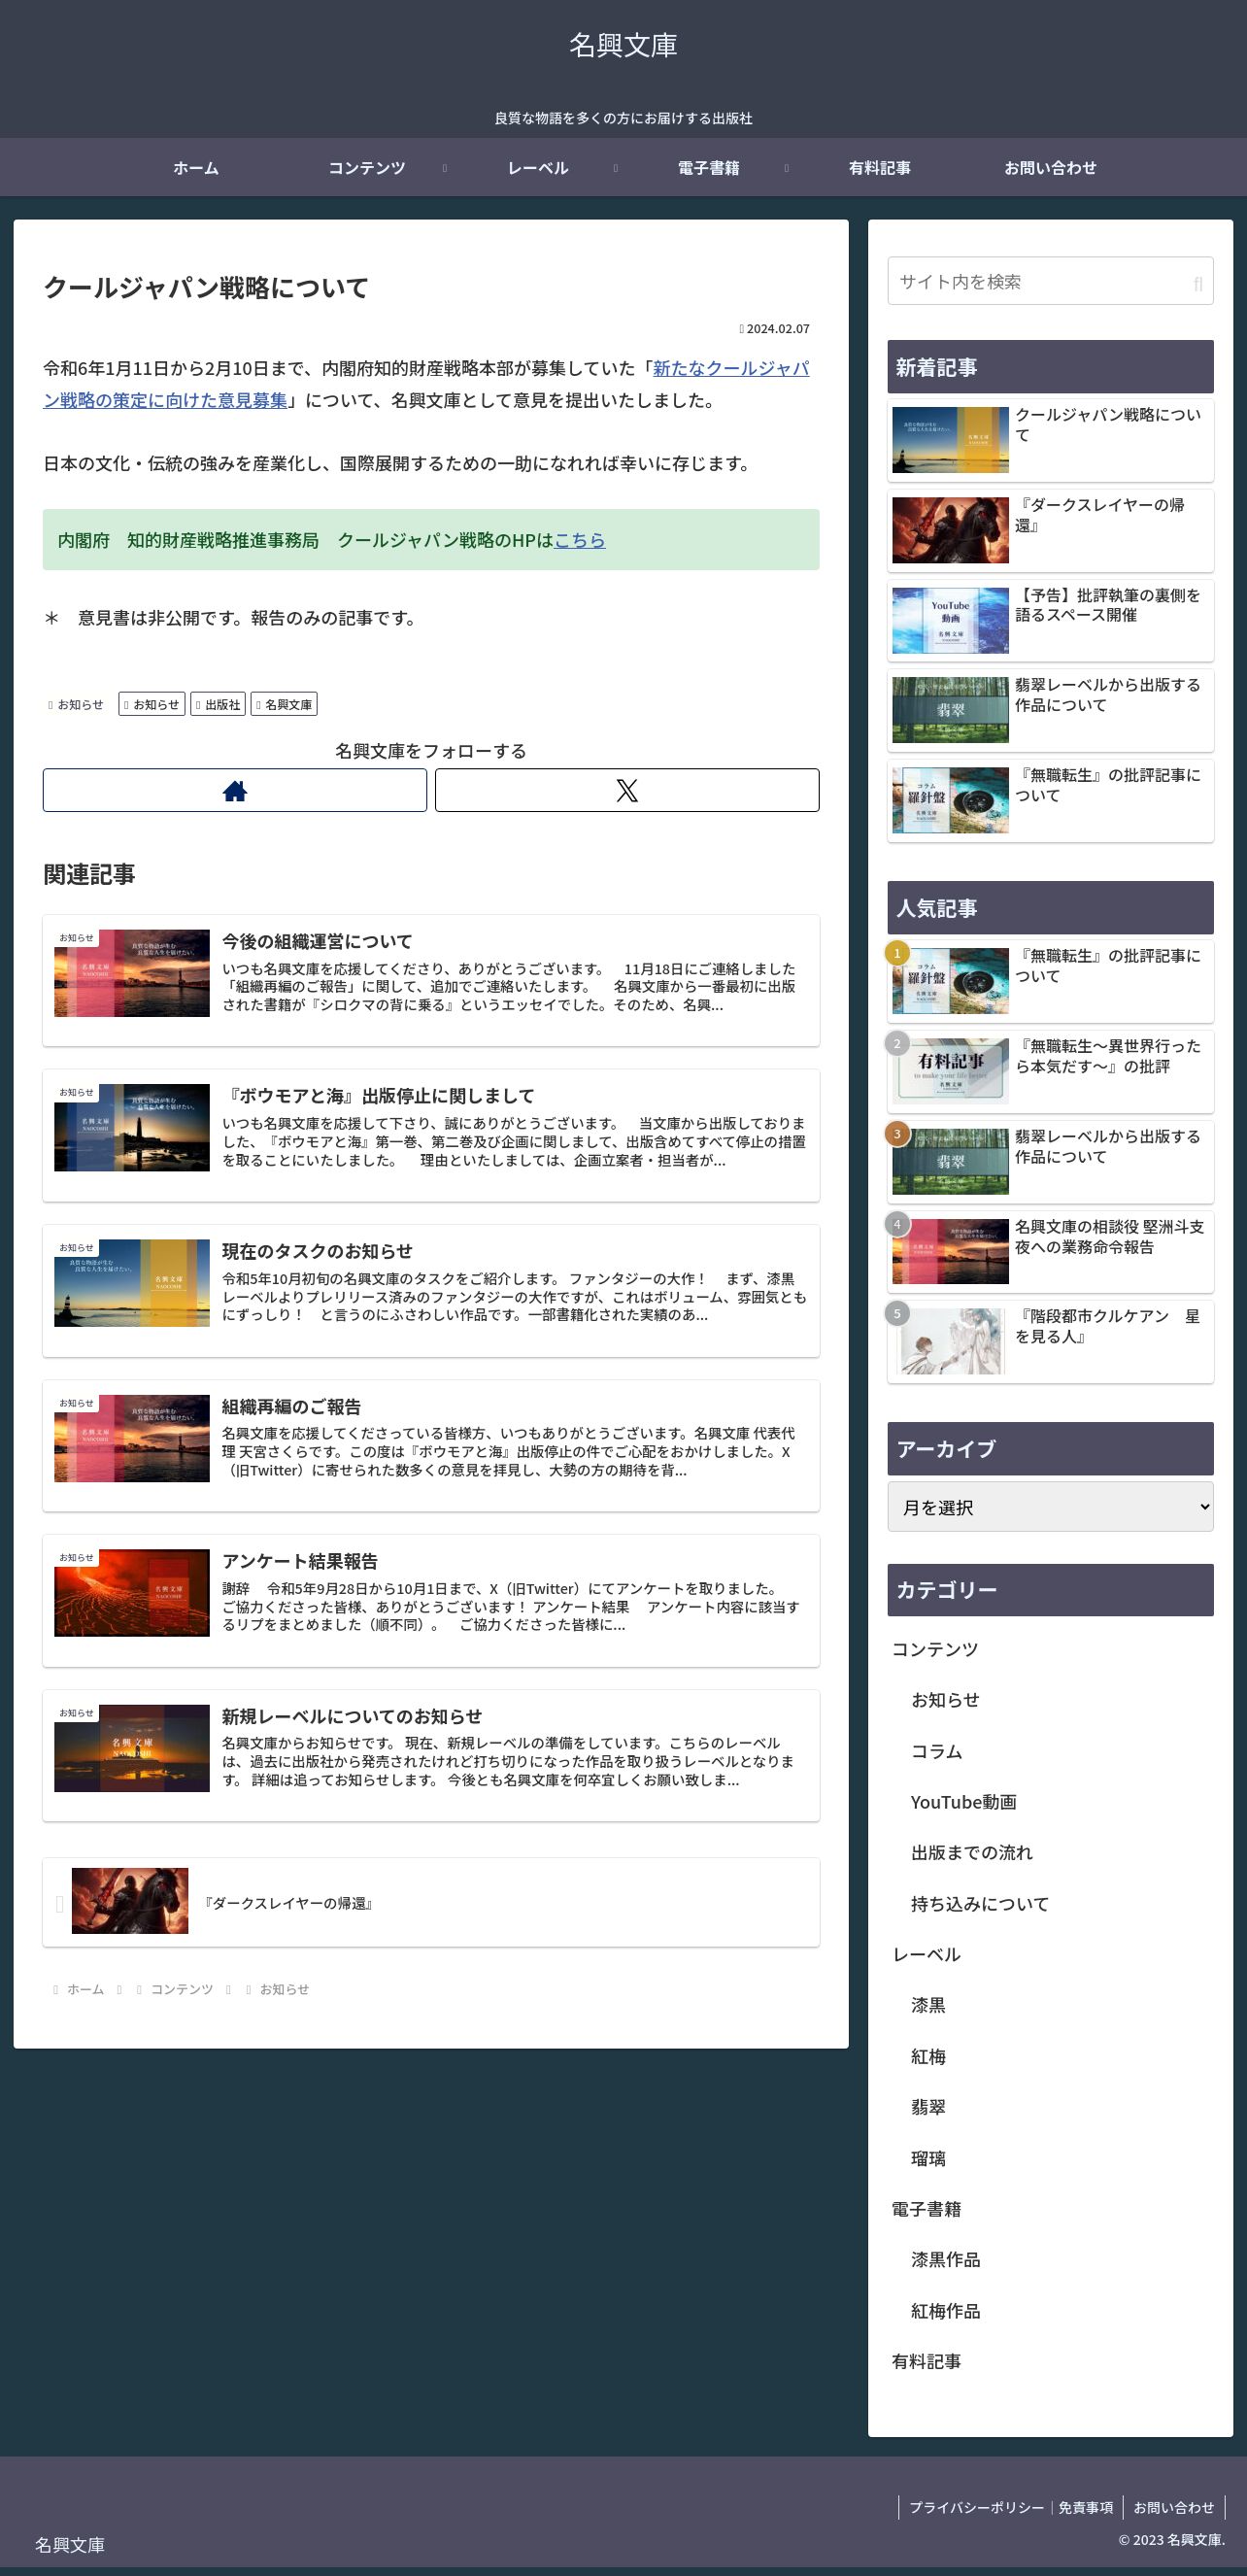Click the お知らせ tag button
Image resolution: width=1247 pixels, height=2576 pixels.
tap(151, 704)
